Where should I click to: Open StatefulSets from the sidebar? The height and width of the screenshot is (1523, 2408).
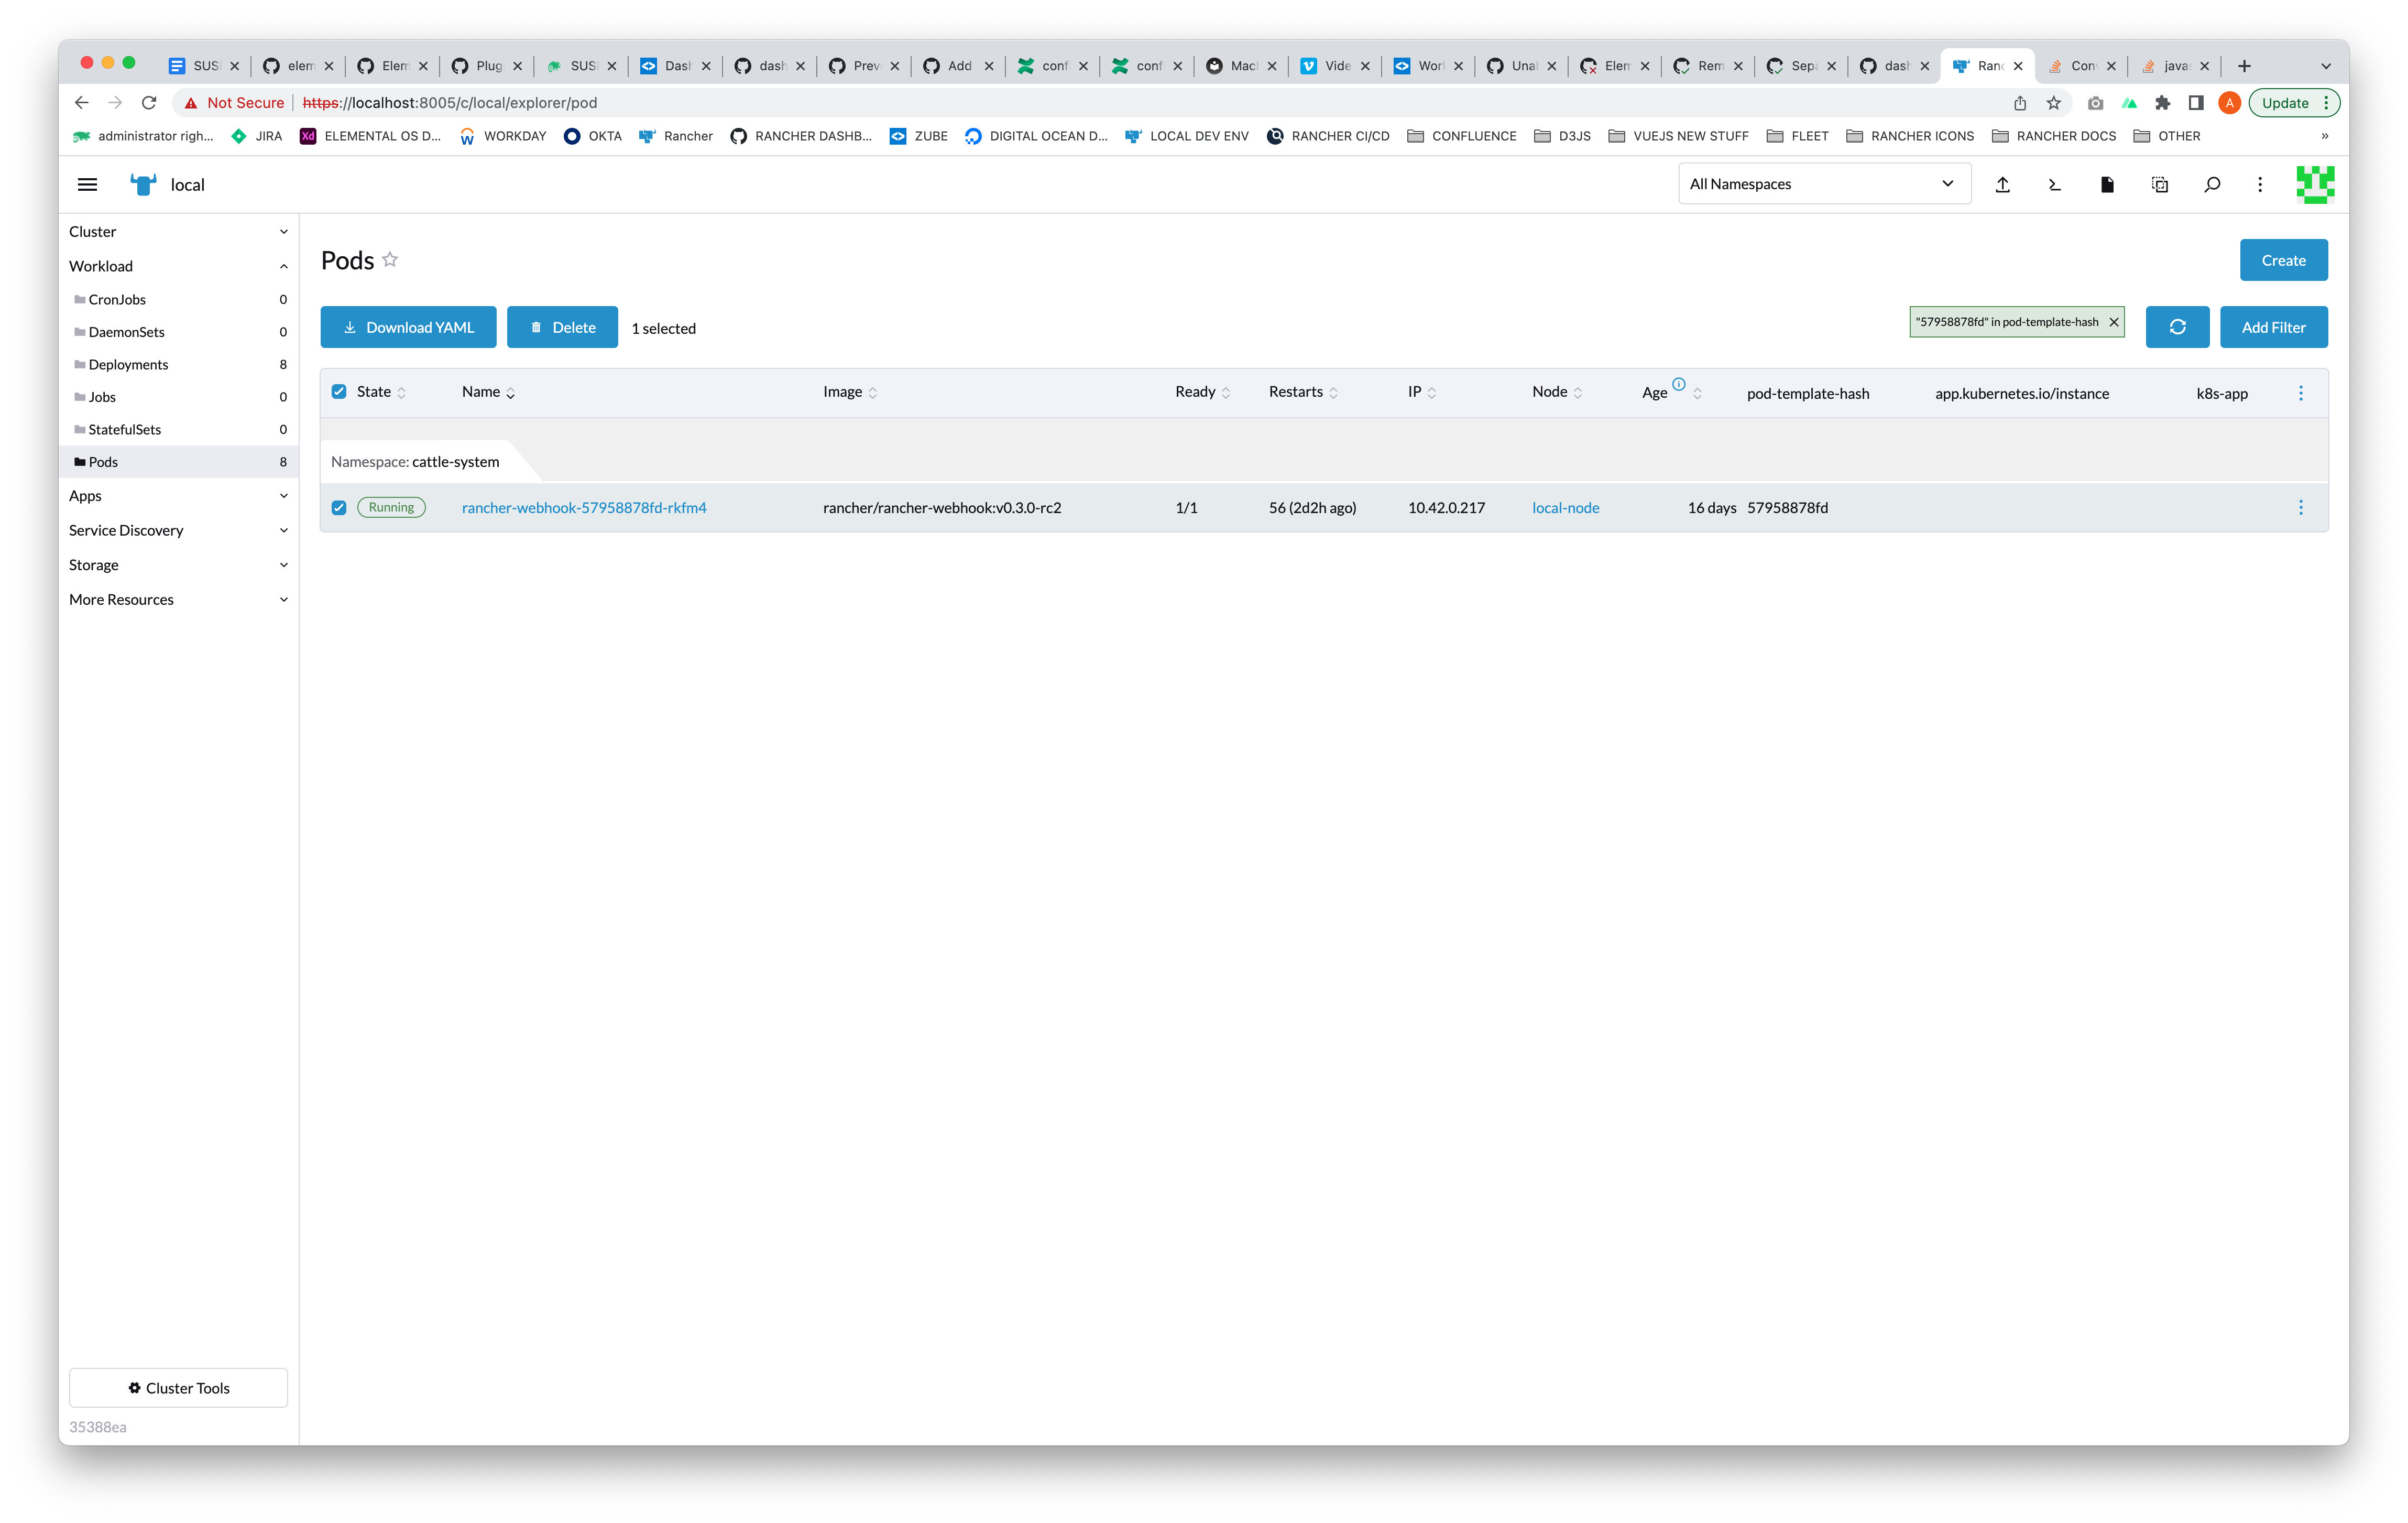click(124, 429)
